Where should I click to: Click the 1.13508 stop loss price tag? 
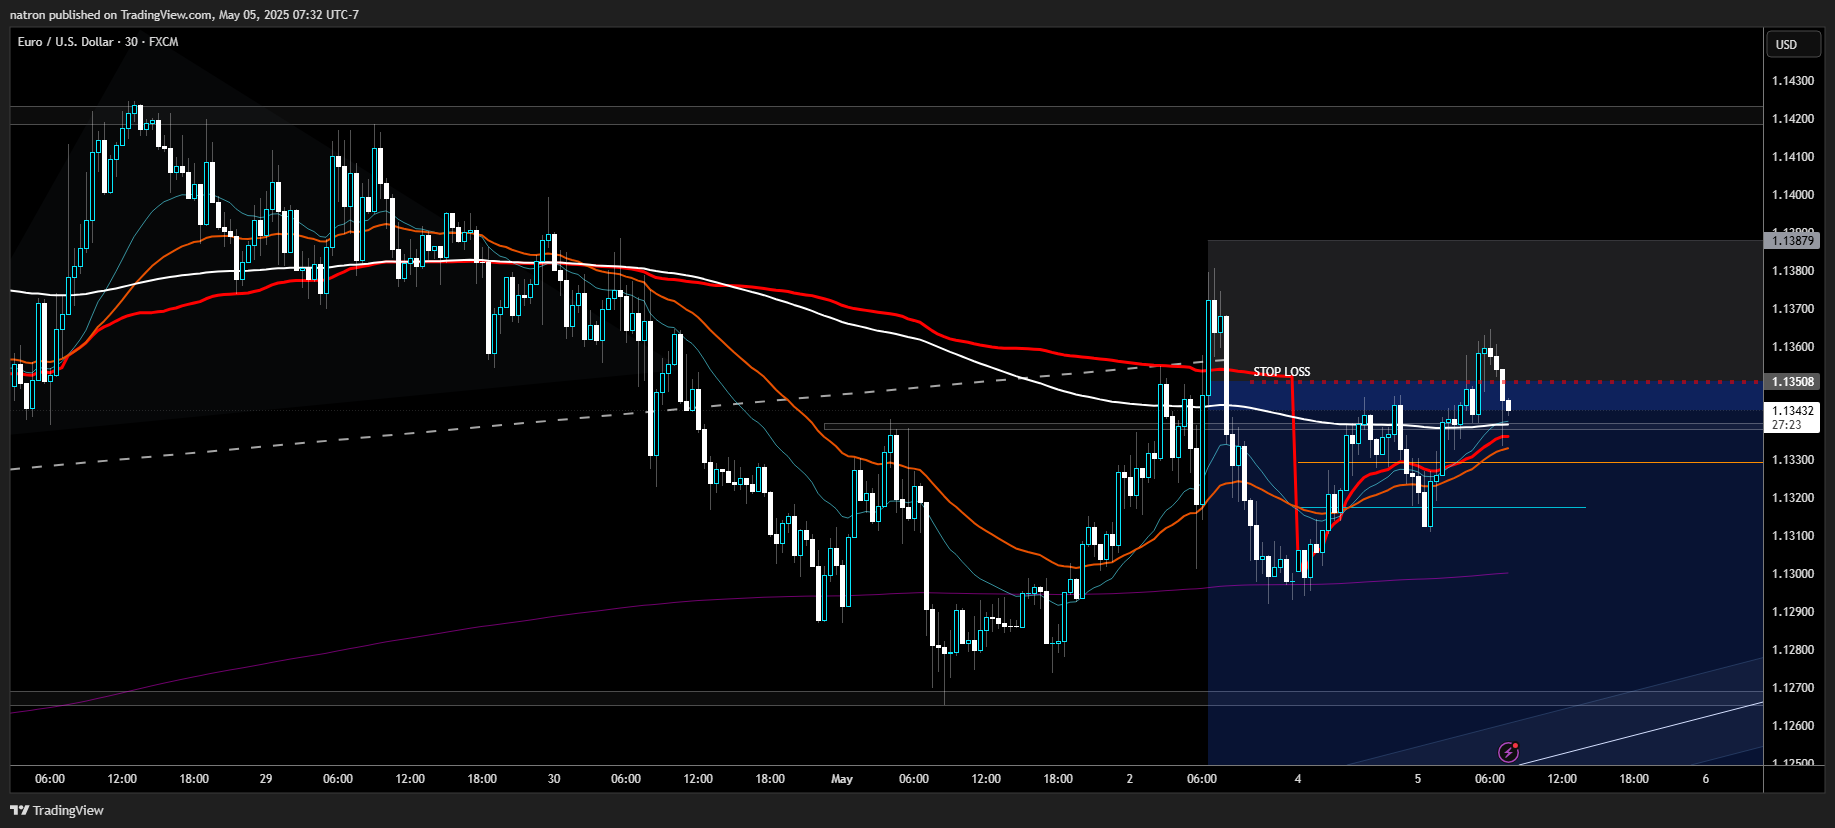click(x=1792, y=382)
